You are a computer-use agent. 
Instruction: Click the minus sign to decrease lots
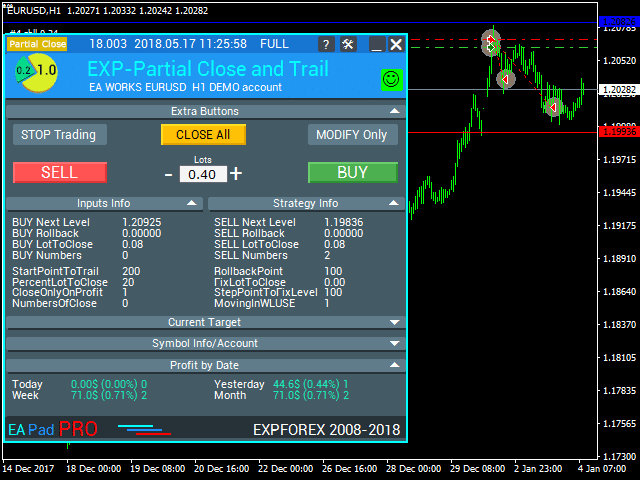click(168, 174)
